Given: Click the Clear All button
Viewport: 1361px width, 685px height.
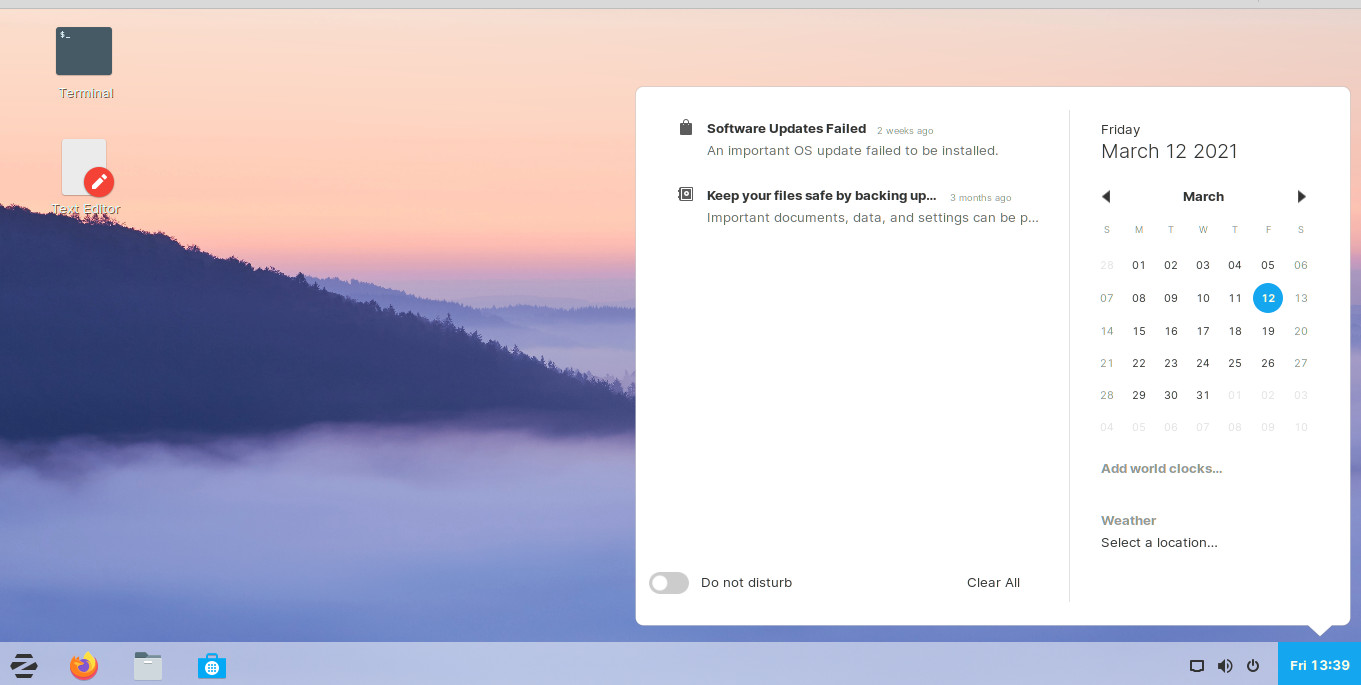Looking at the screenshot, I should point(993,582).
